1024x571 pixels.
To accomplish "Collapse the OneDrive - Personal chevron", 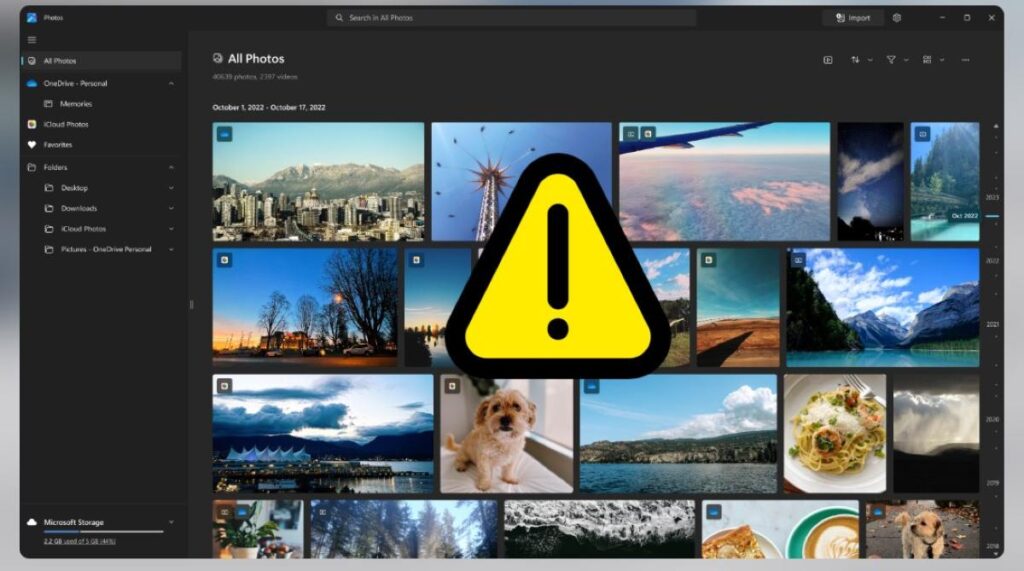I will [x=171, y=84].
